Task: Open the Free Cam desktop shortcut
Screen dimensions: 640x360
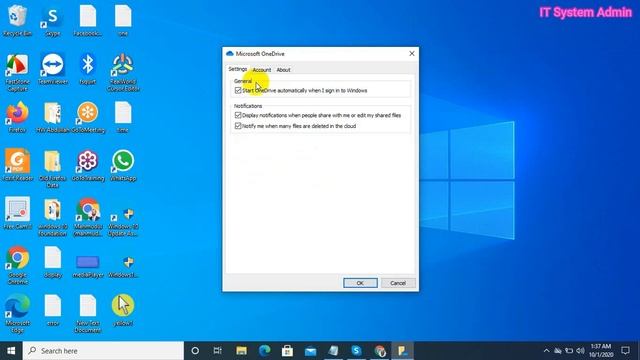Action: 17,213
